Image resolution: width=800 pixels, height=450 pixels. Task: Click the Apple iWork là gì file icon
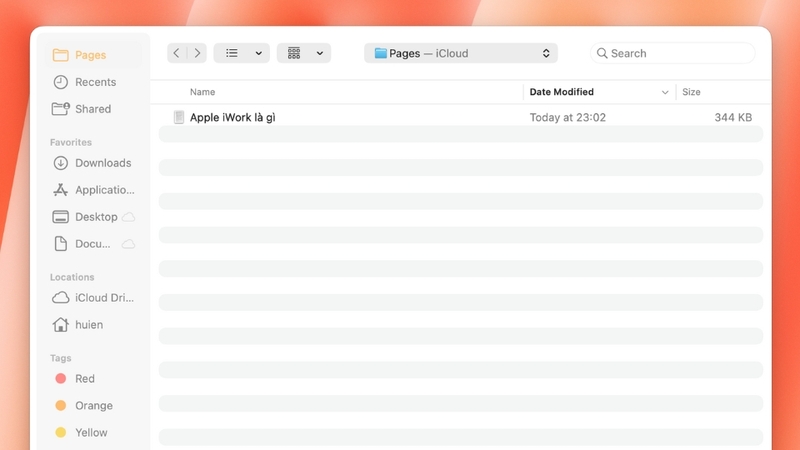coord(179,117)
